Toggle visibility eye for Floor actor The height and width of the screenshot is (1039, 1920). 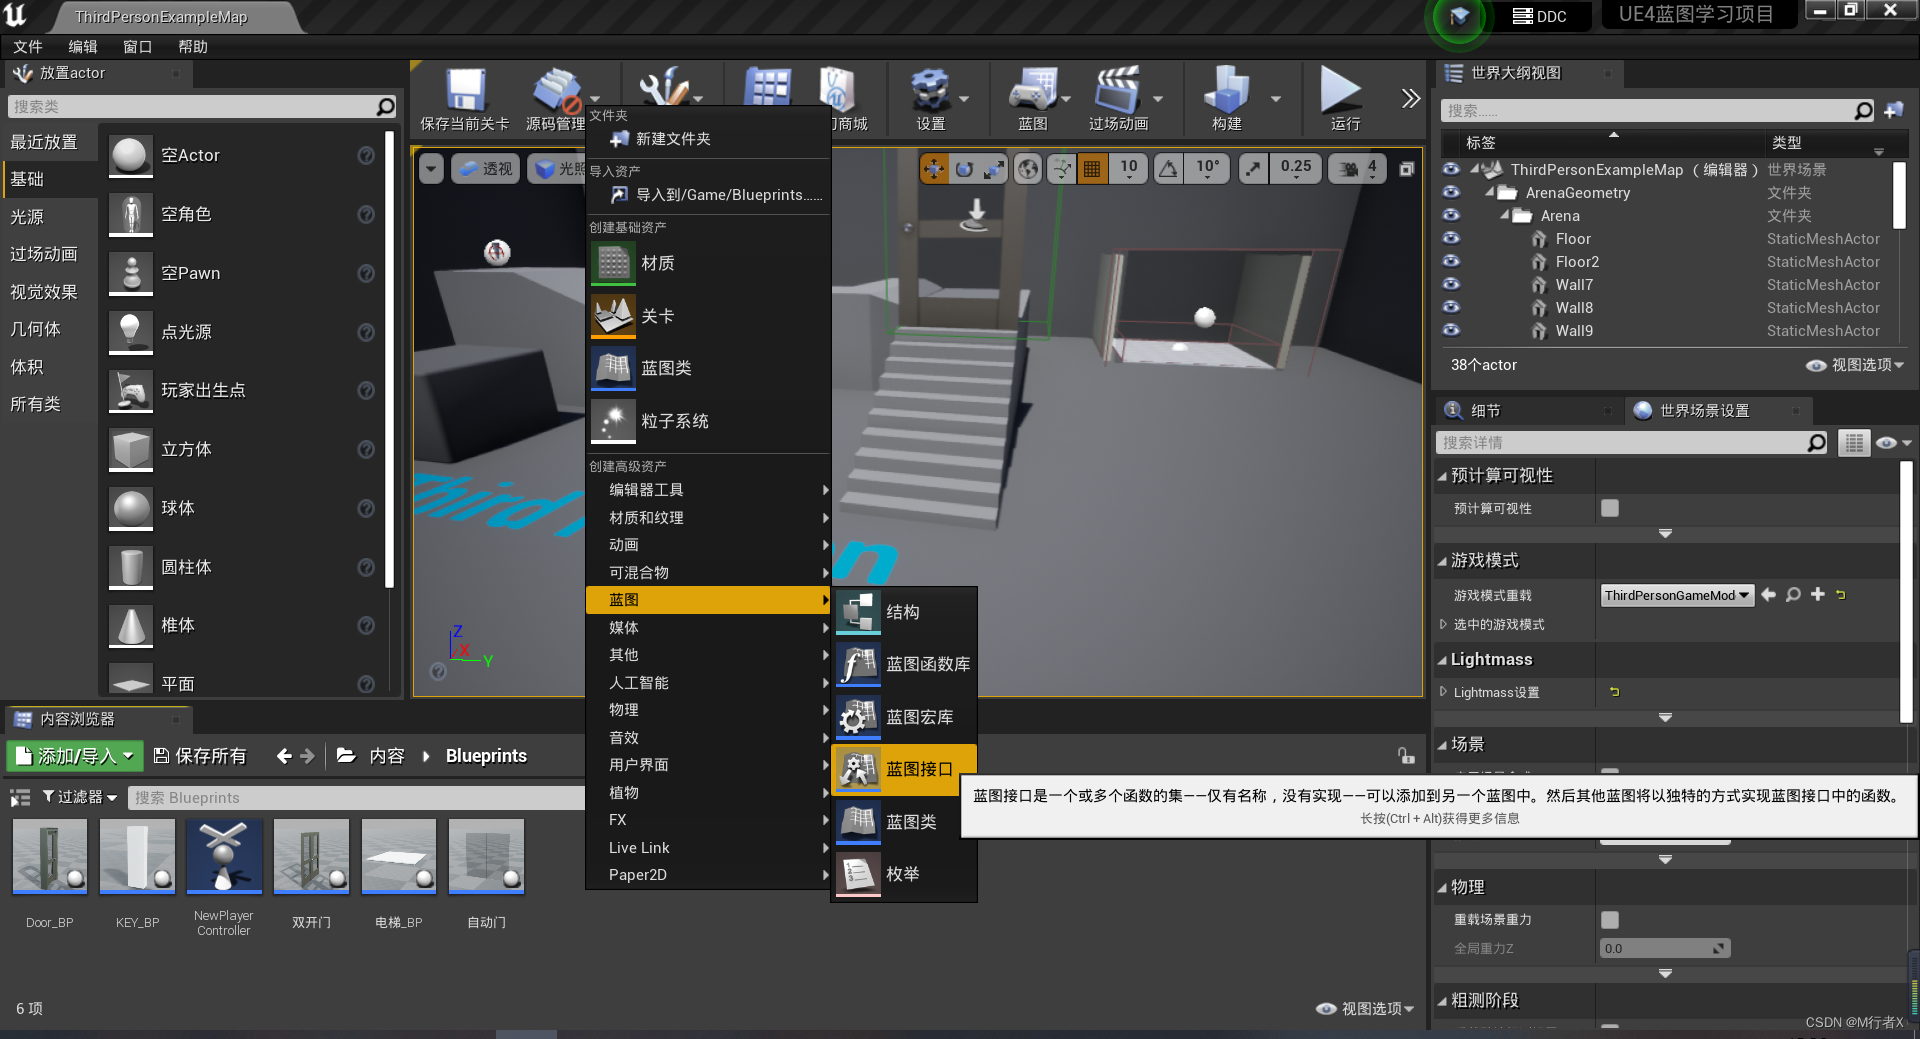[x=1451, y=238]
